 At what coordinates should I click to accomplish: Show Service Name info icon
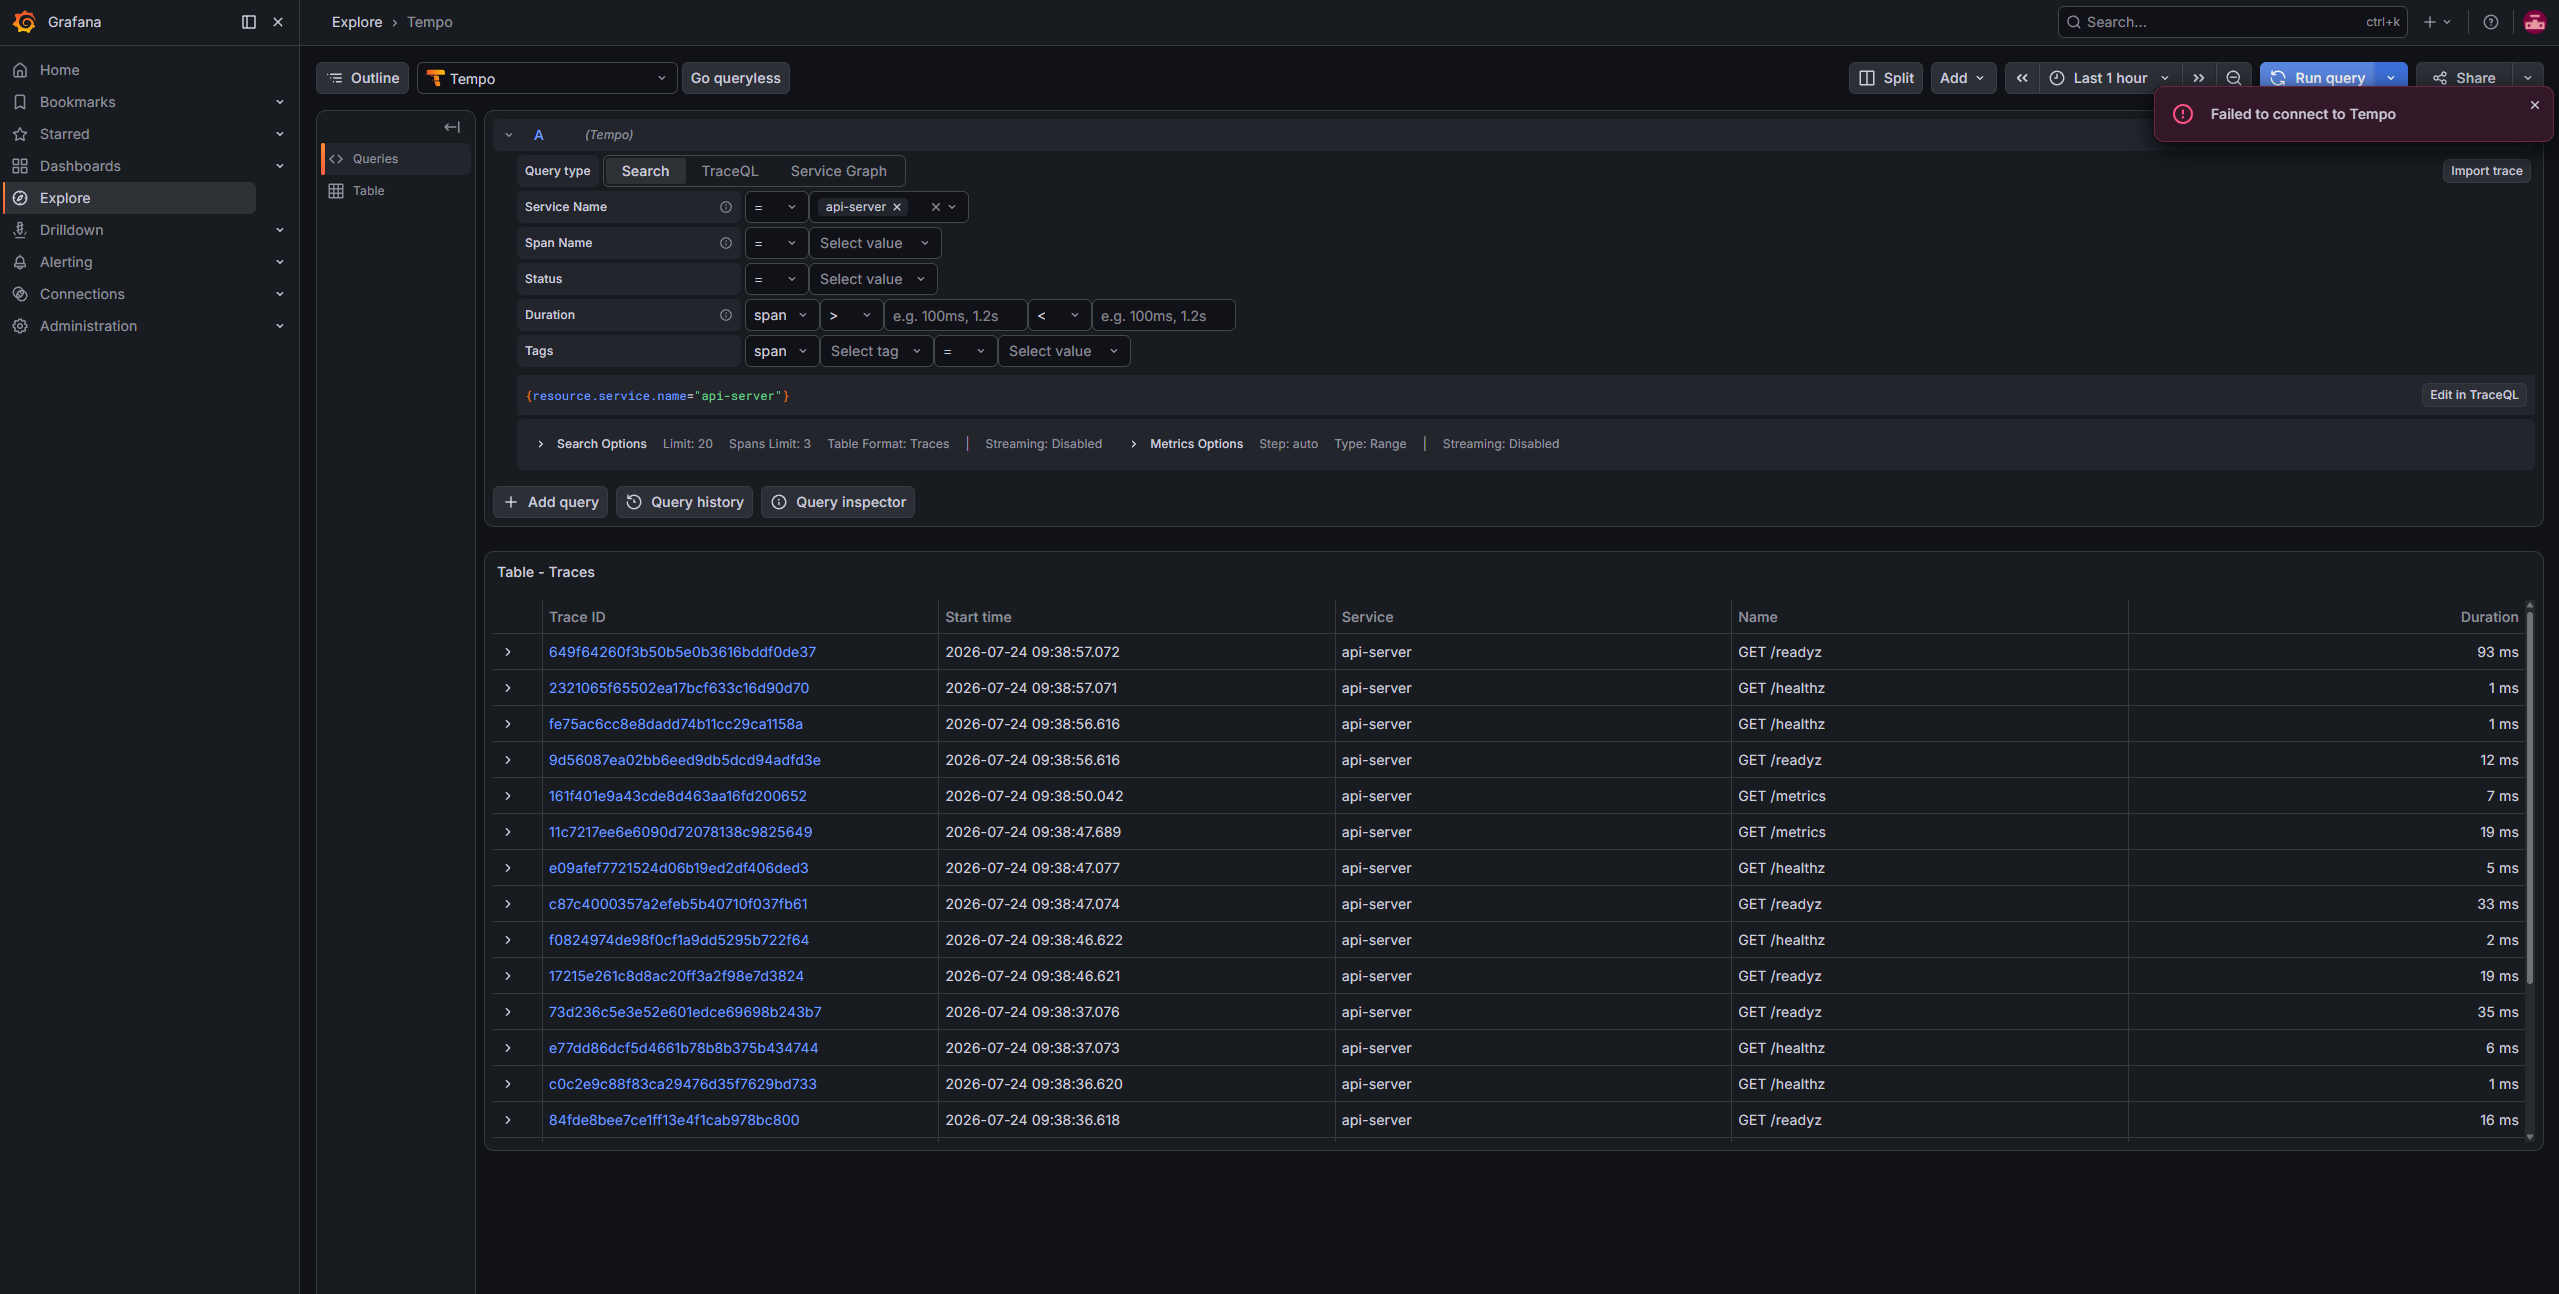click(726, 207)
